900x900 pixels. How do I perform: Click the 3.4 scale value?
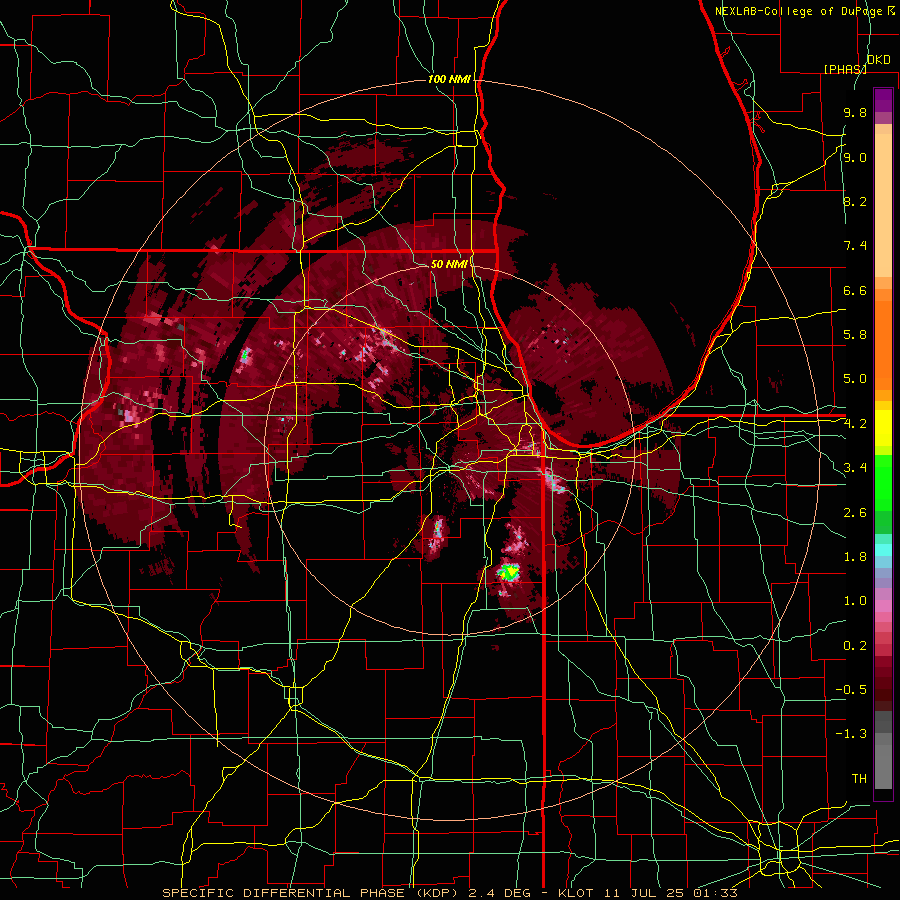pos(855,468)
